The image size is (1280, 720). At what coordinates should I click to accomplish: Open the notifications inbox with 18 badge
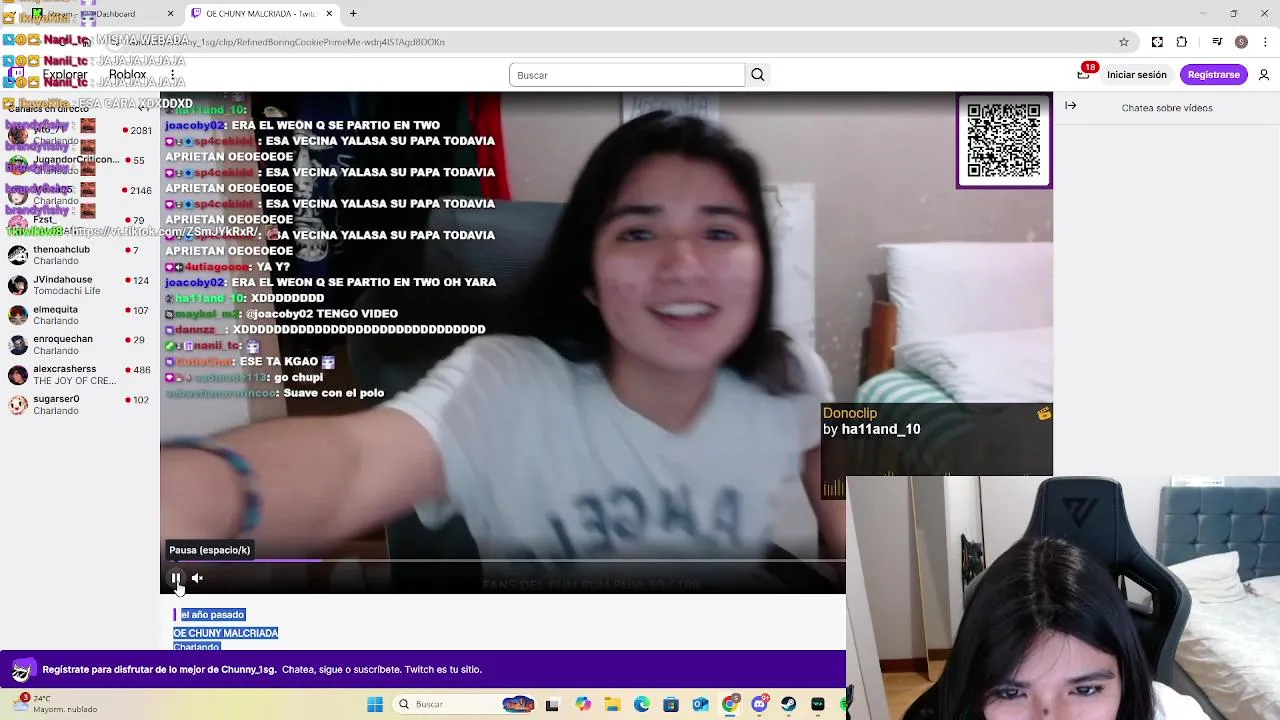[1084, 74]
